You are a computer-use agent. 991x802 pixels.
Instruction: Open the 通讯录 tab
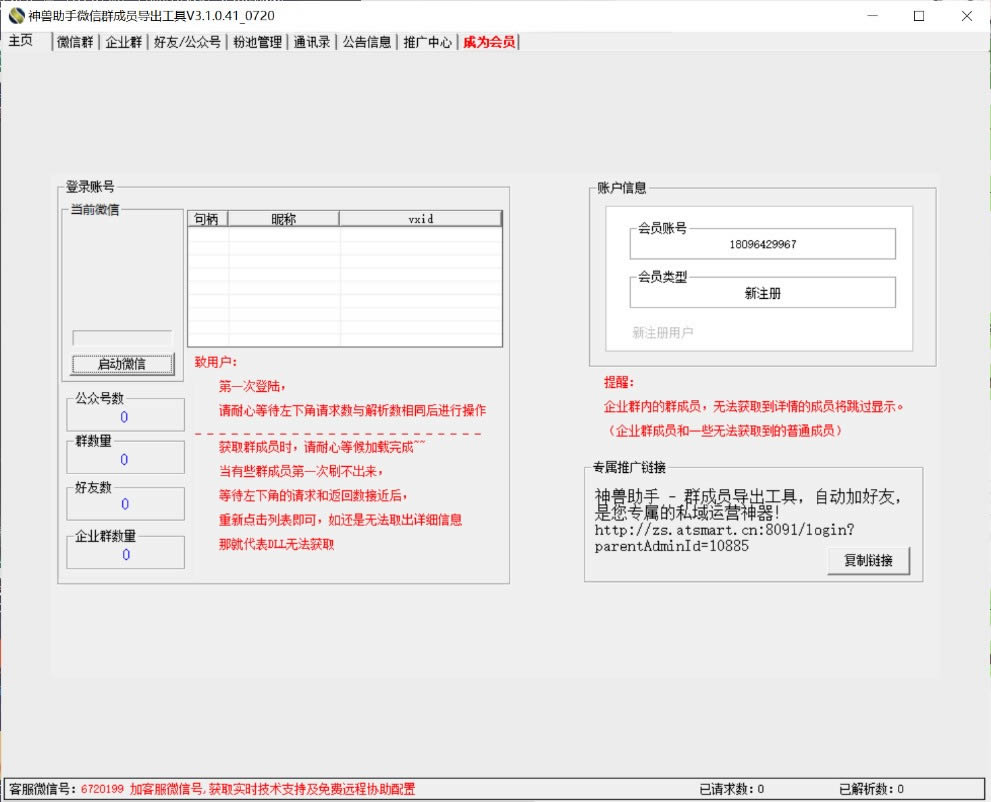pyautogui.click(x=312, y=42)
